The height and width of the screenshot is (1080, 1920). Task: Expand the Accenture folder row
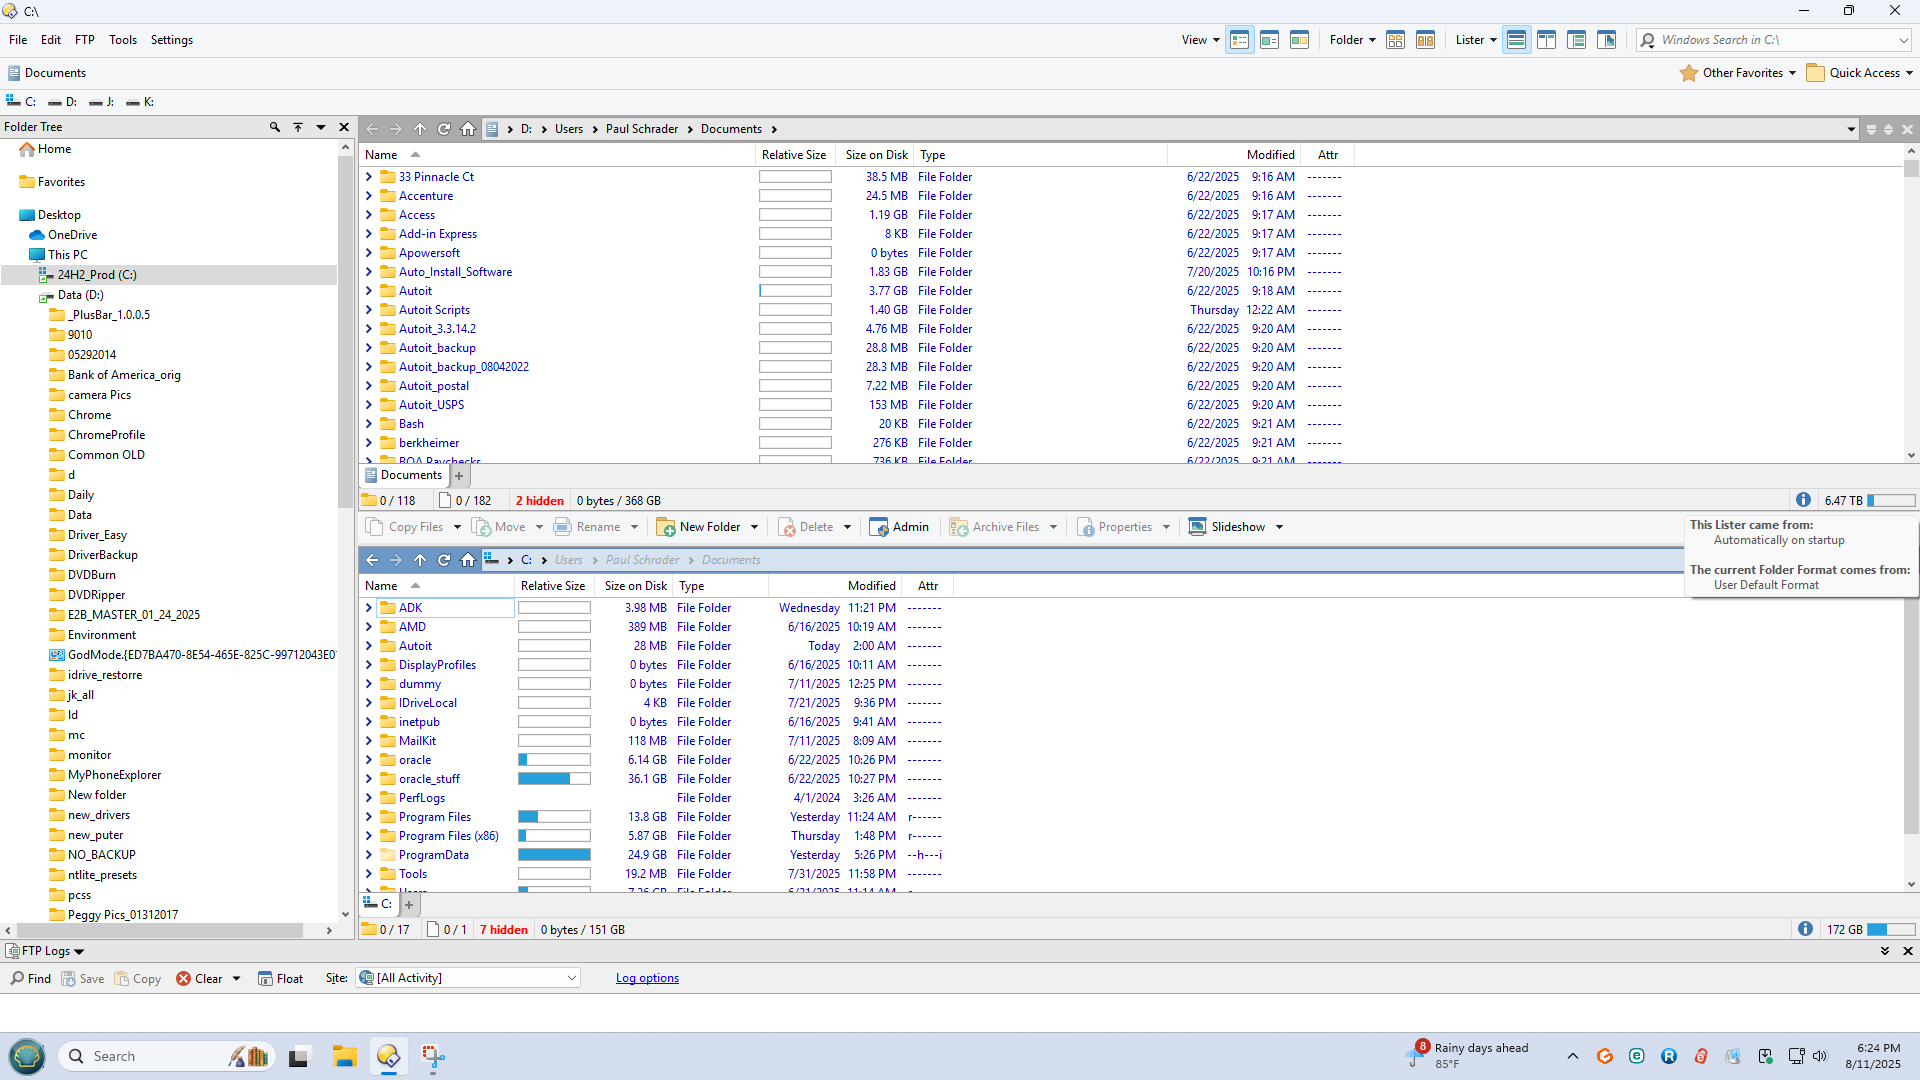pos(369,196)
